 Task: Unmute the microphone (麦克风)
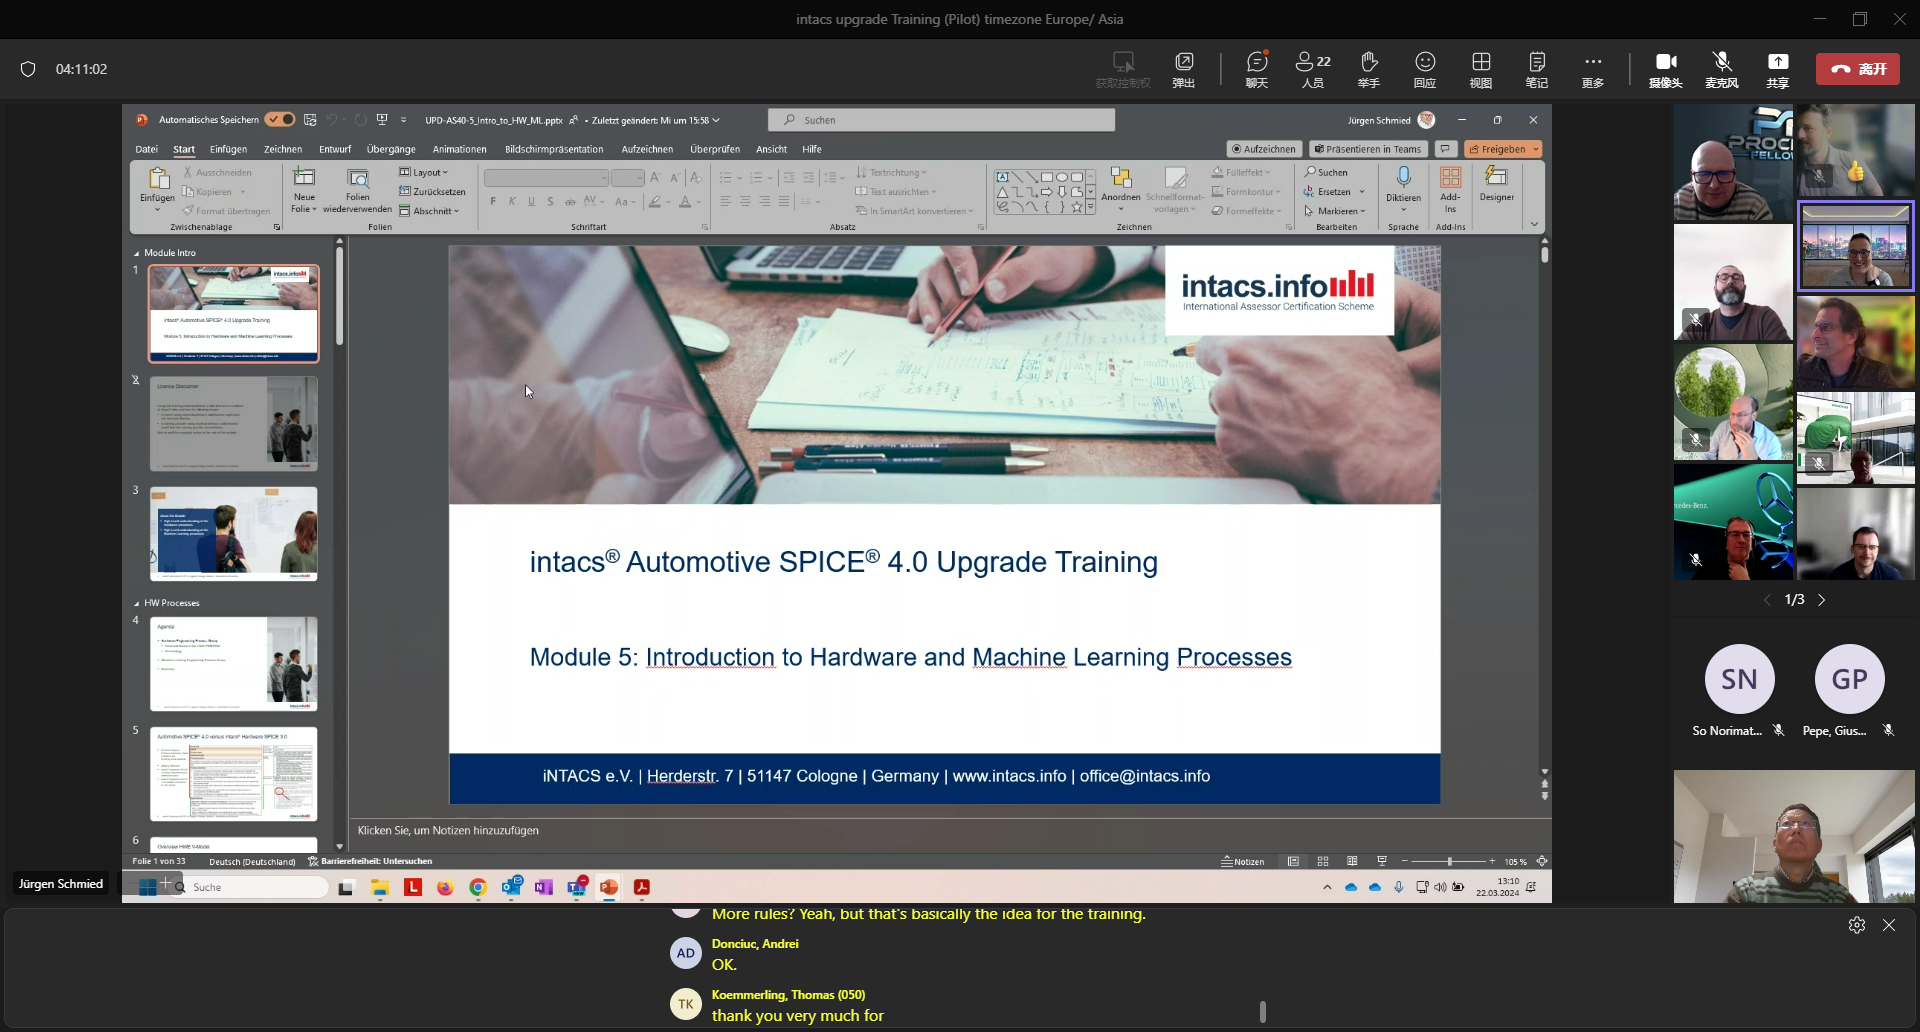tap(1721, 69)
